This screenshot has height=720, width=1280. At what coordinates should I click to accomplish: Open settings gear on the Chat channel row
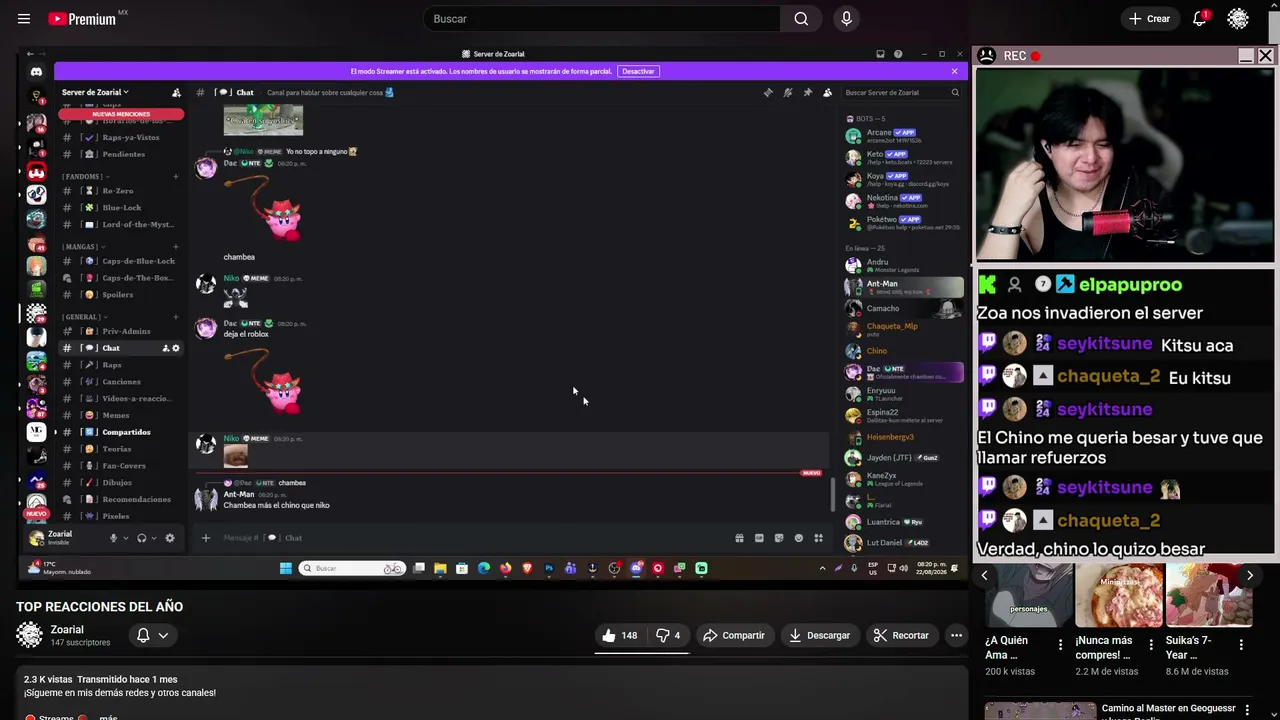click(x=176, y=348)
